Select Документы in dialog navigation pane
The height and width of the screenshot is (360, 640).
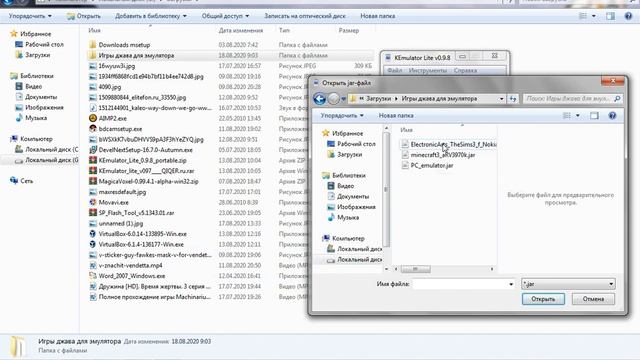click(x=348, y=197)
